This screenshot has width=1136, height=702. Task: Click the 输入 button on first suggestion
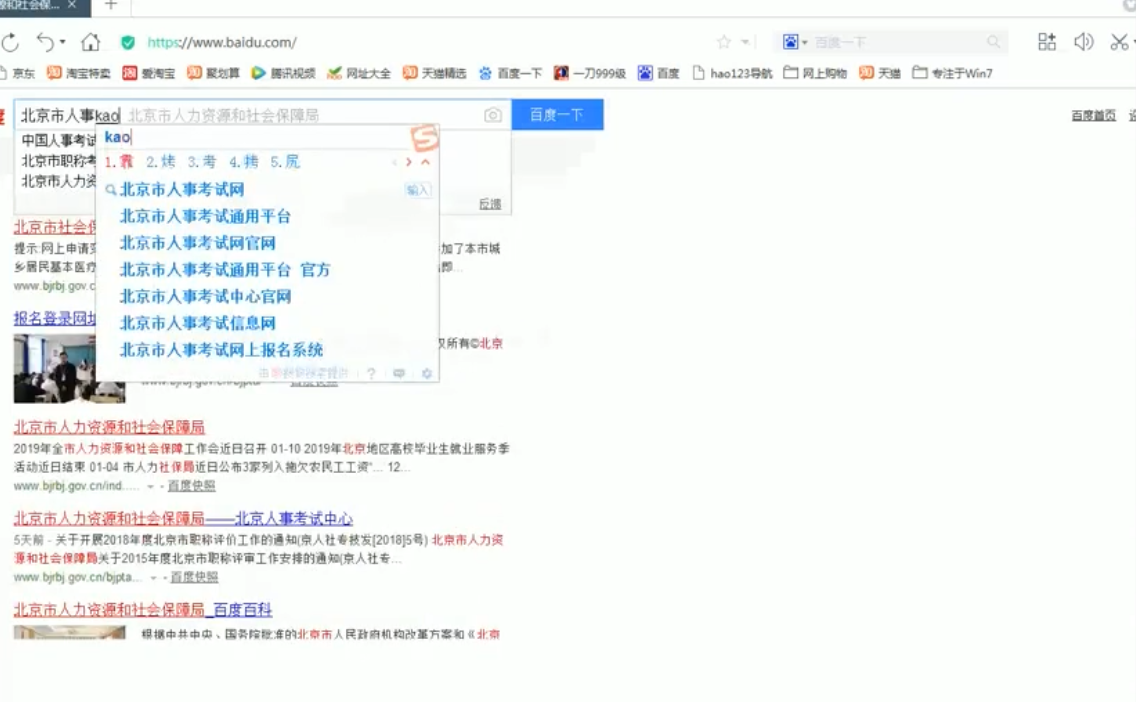click(x=417, y=190)
